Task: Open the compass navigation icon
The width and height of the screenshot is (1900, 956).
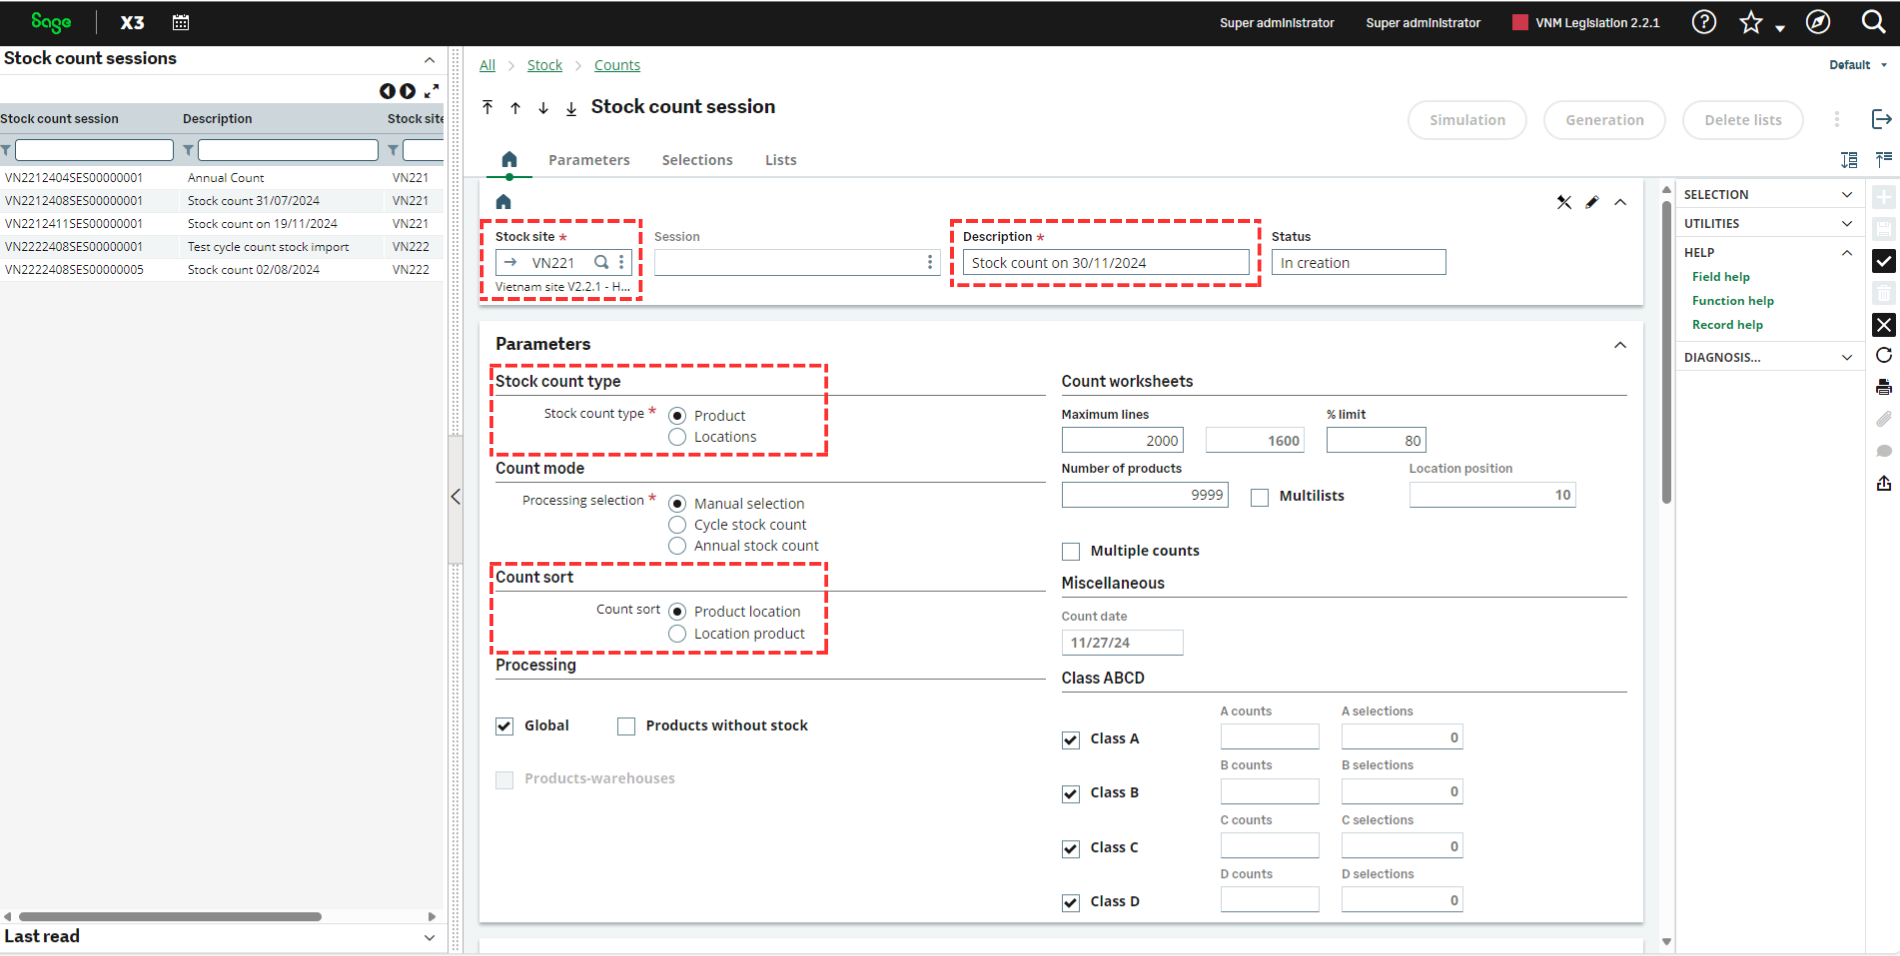Action: coord(1818,22)
